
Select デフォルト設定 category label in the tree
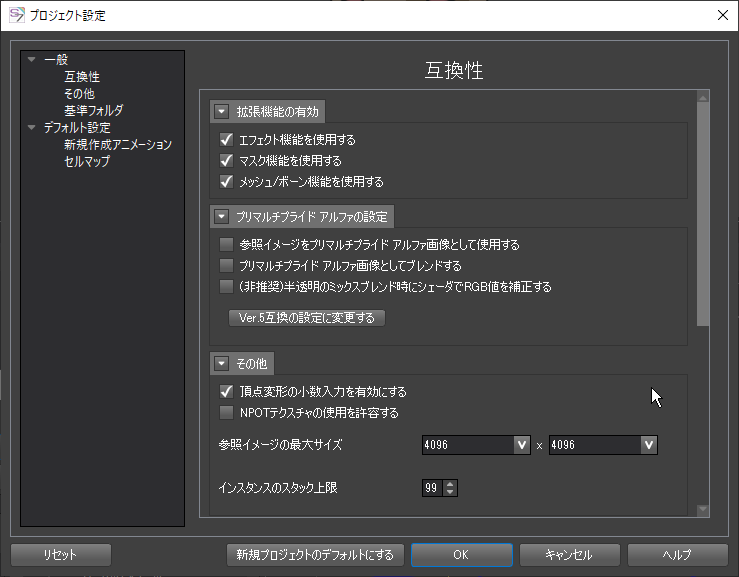coord(77,127)
